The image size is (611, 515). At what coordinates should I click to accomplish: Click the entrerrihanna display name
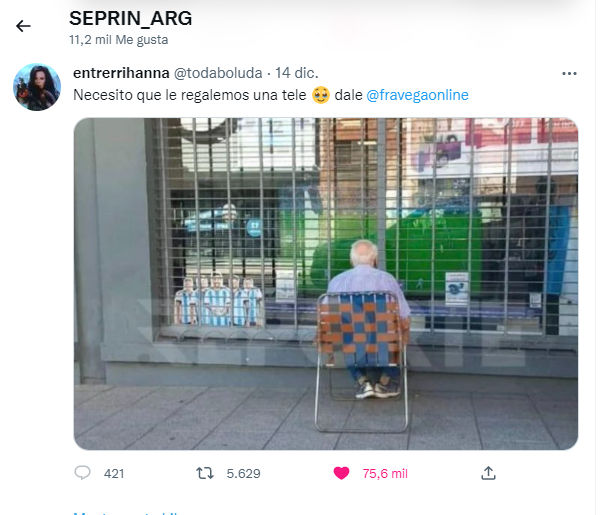[x=121, y=73]
